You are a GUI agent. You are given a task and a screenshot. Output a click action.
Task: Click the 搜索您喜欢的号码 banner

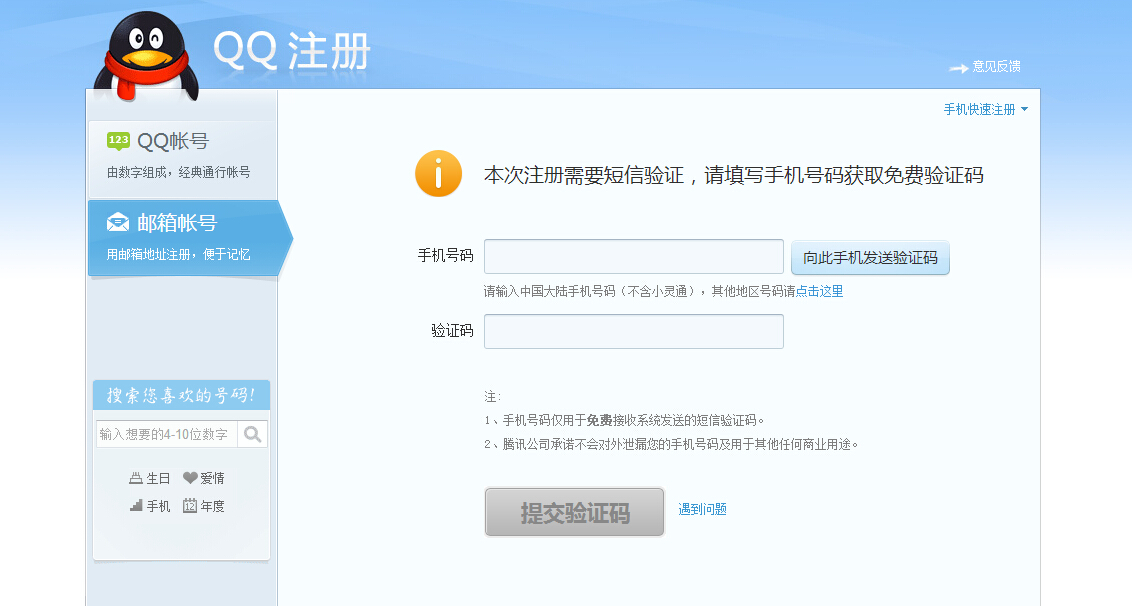pyautogui.click(x=181, y=395)
